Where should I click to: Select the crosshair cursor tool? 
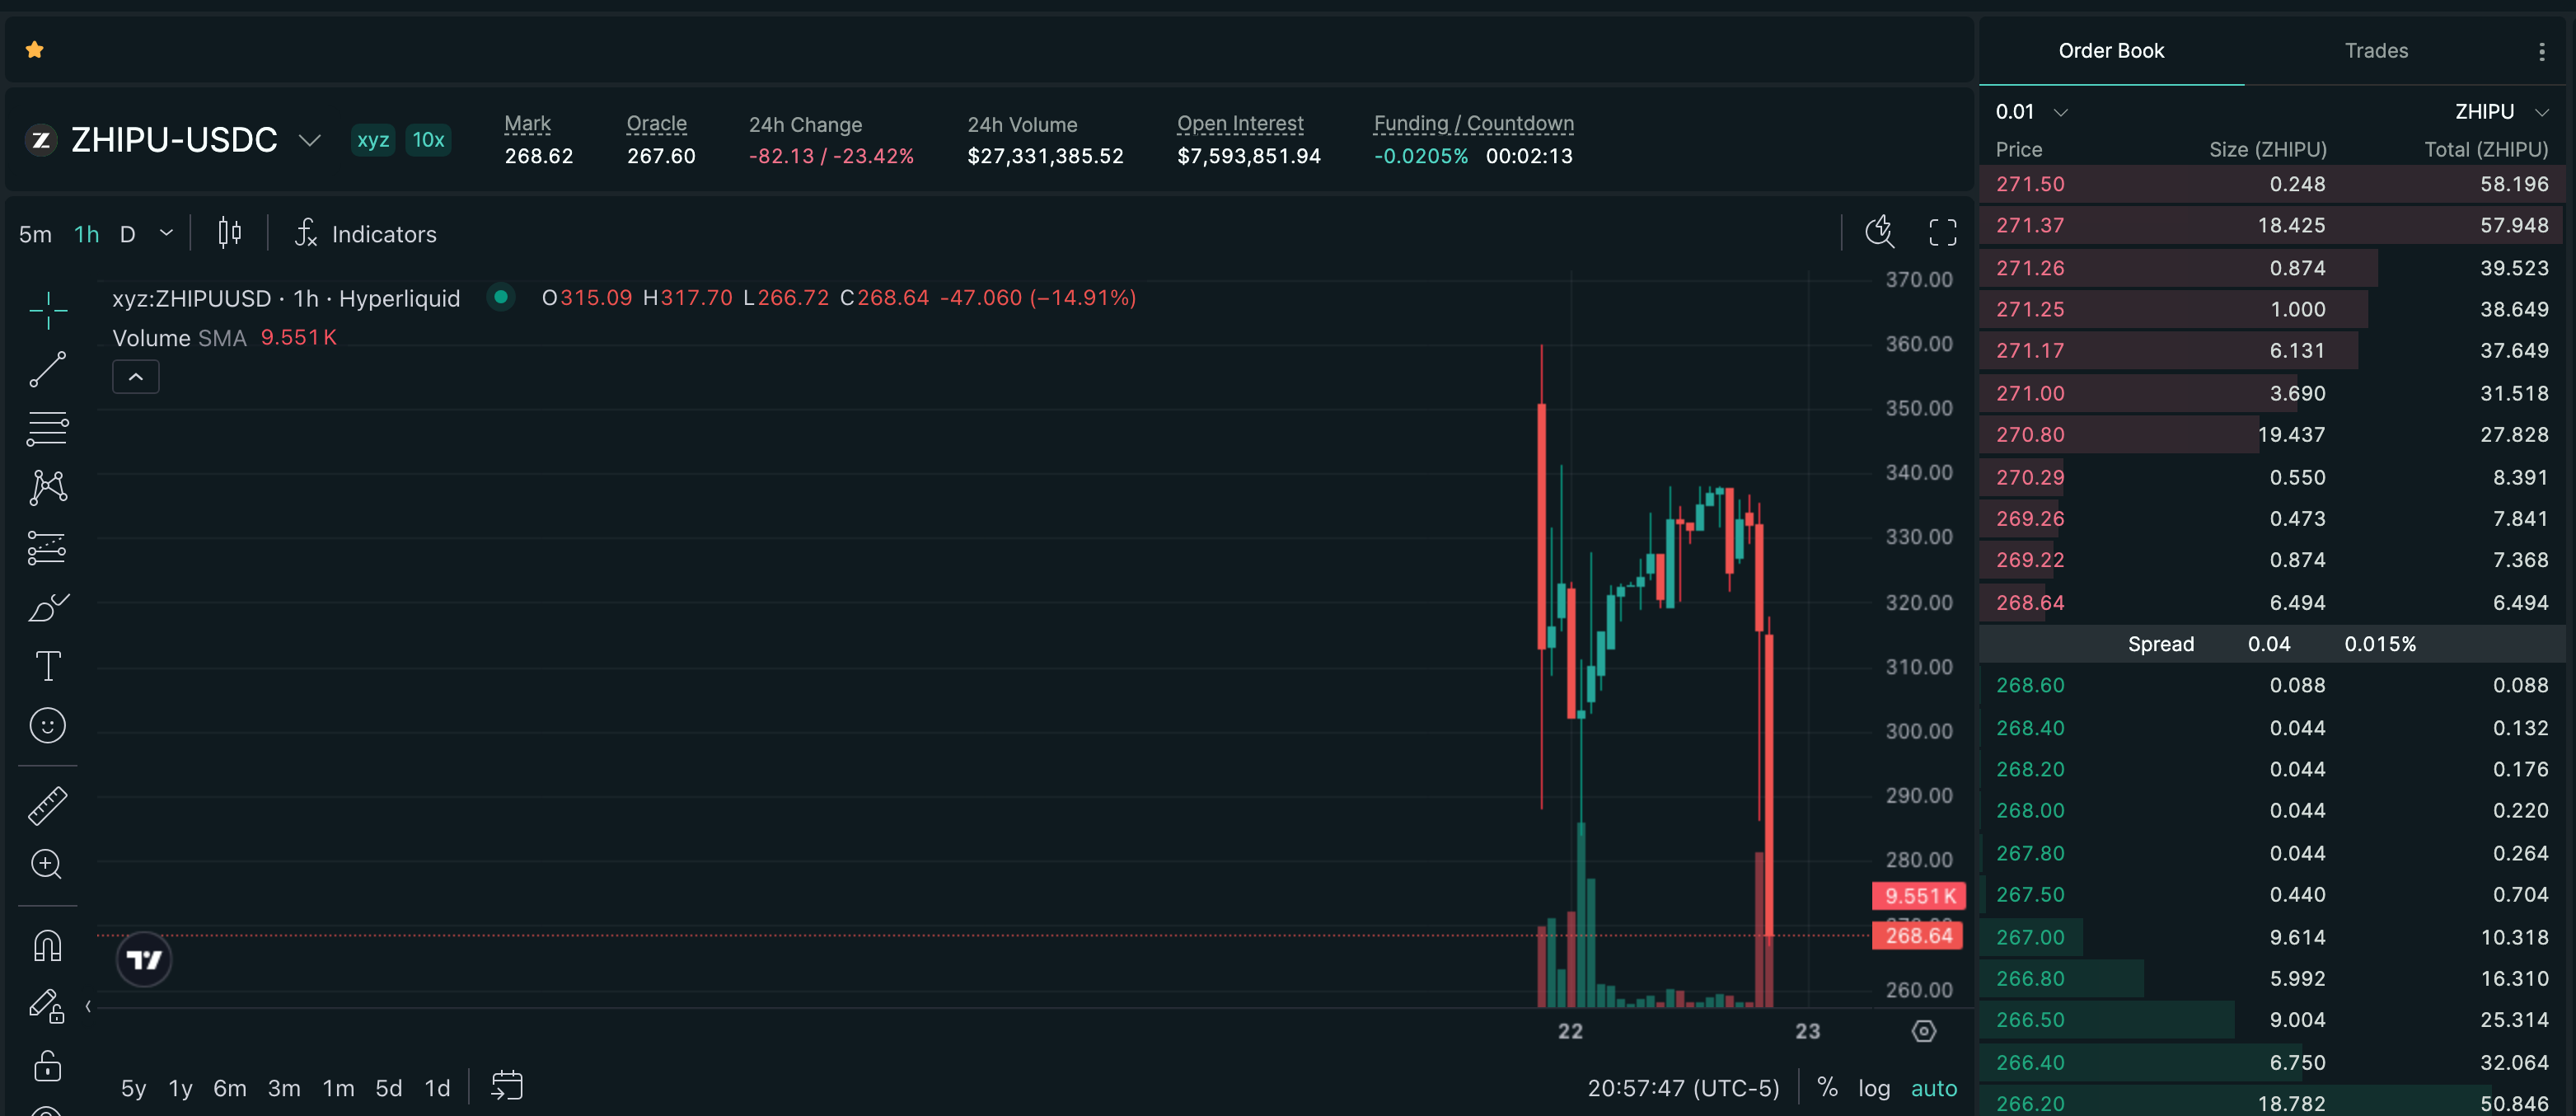[x=47, y=311]
